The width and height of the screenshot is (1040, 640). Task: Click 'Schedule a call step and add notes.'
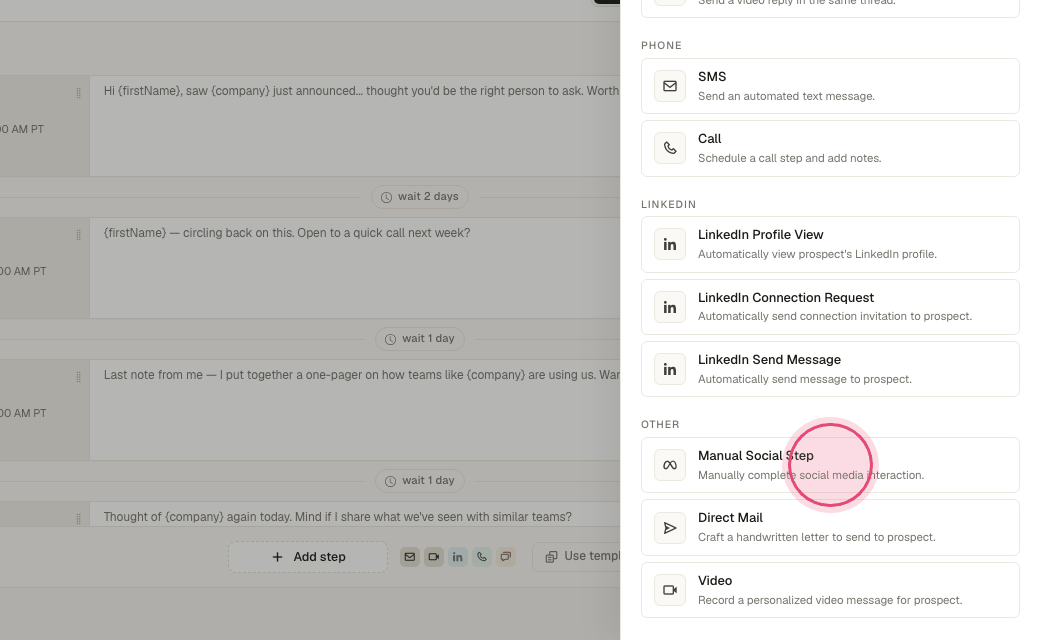click(x=789, y=159)
